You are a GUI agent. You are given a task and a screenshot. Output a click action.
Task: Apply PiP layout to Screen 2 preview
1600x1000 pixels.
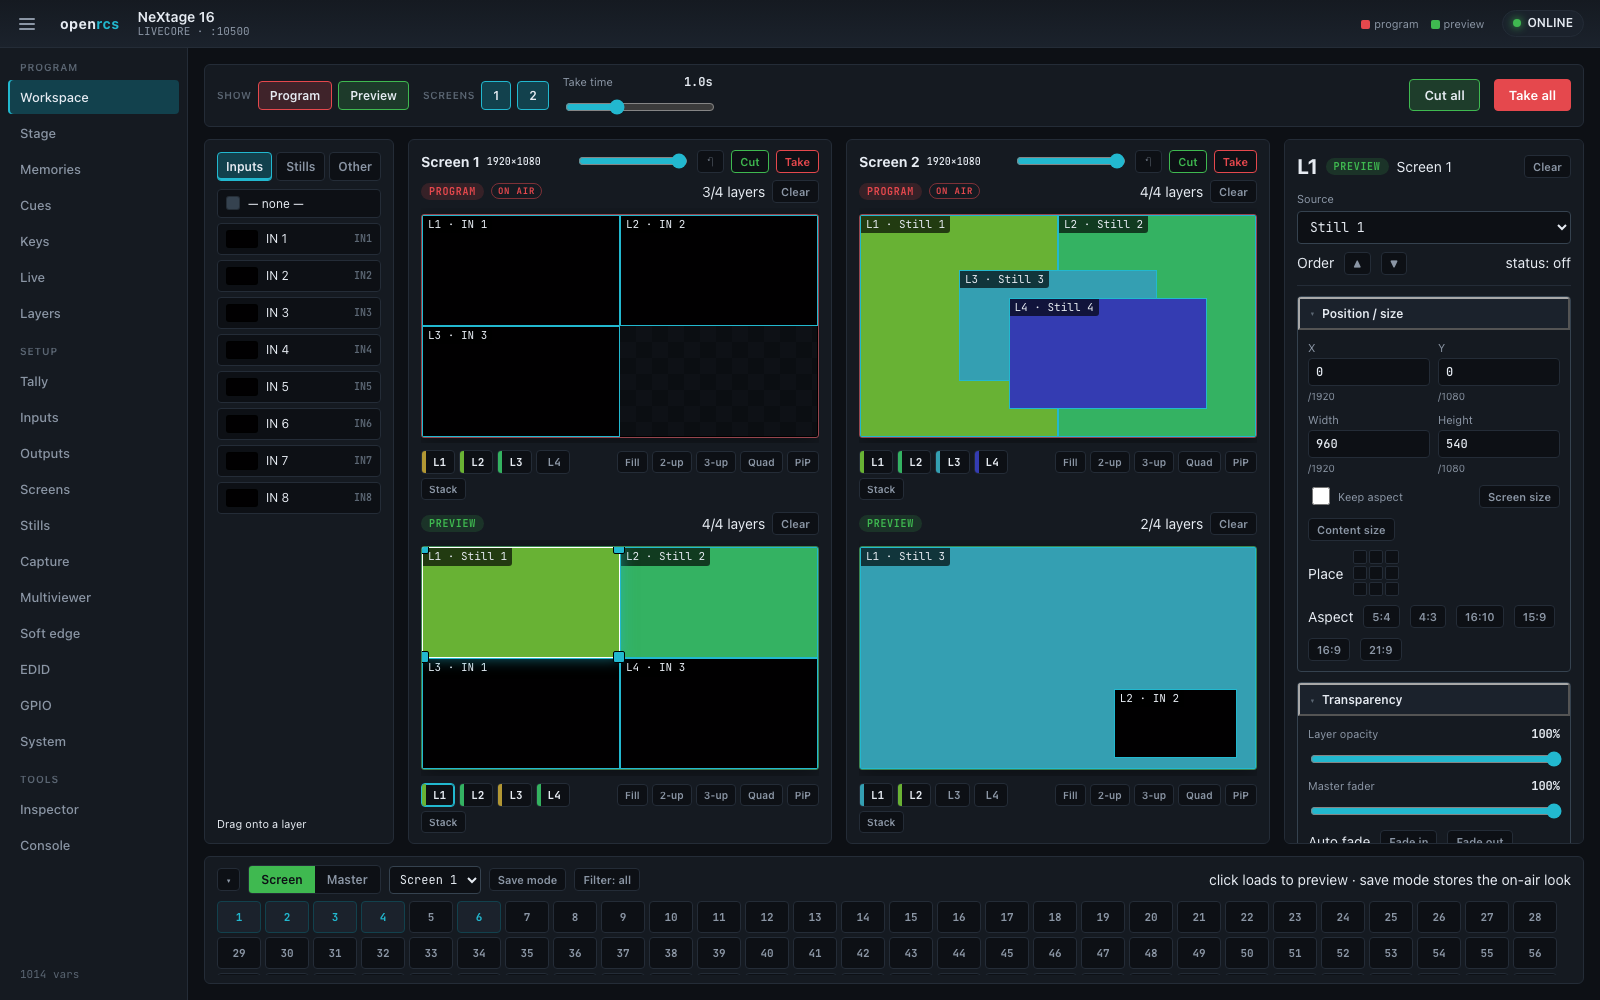1240,795
